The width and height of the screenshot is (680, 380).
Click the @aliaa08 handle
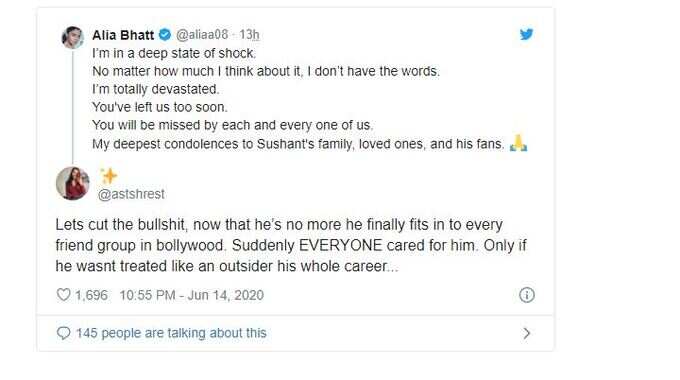[202, 35]
